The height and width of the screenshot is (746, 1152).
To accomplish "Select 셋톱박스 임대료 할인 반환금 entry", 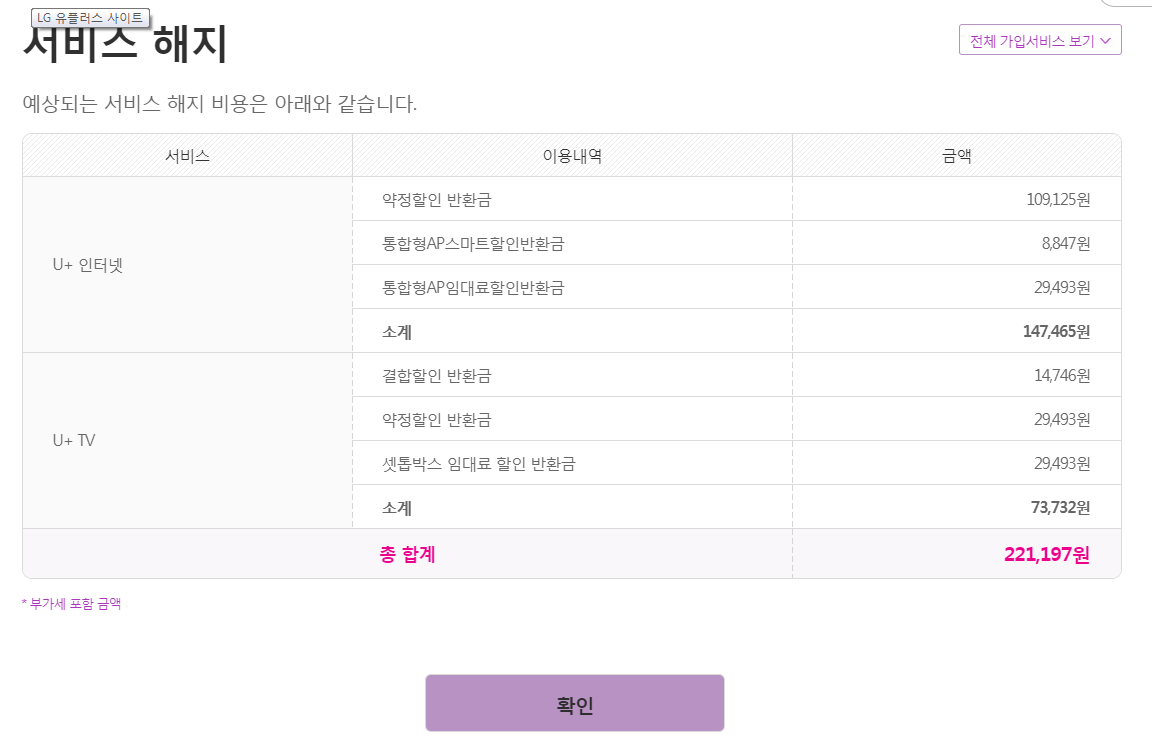I will coord(479,463).
